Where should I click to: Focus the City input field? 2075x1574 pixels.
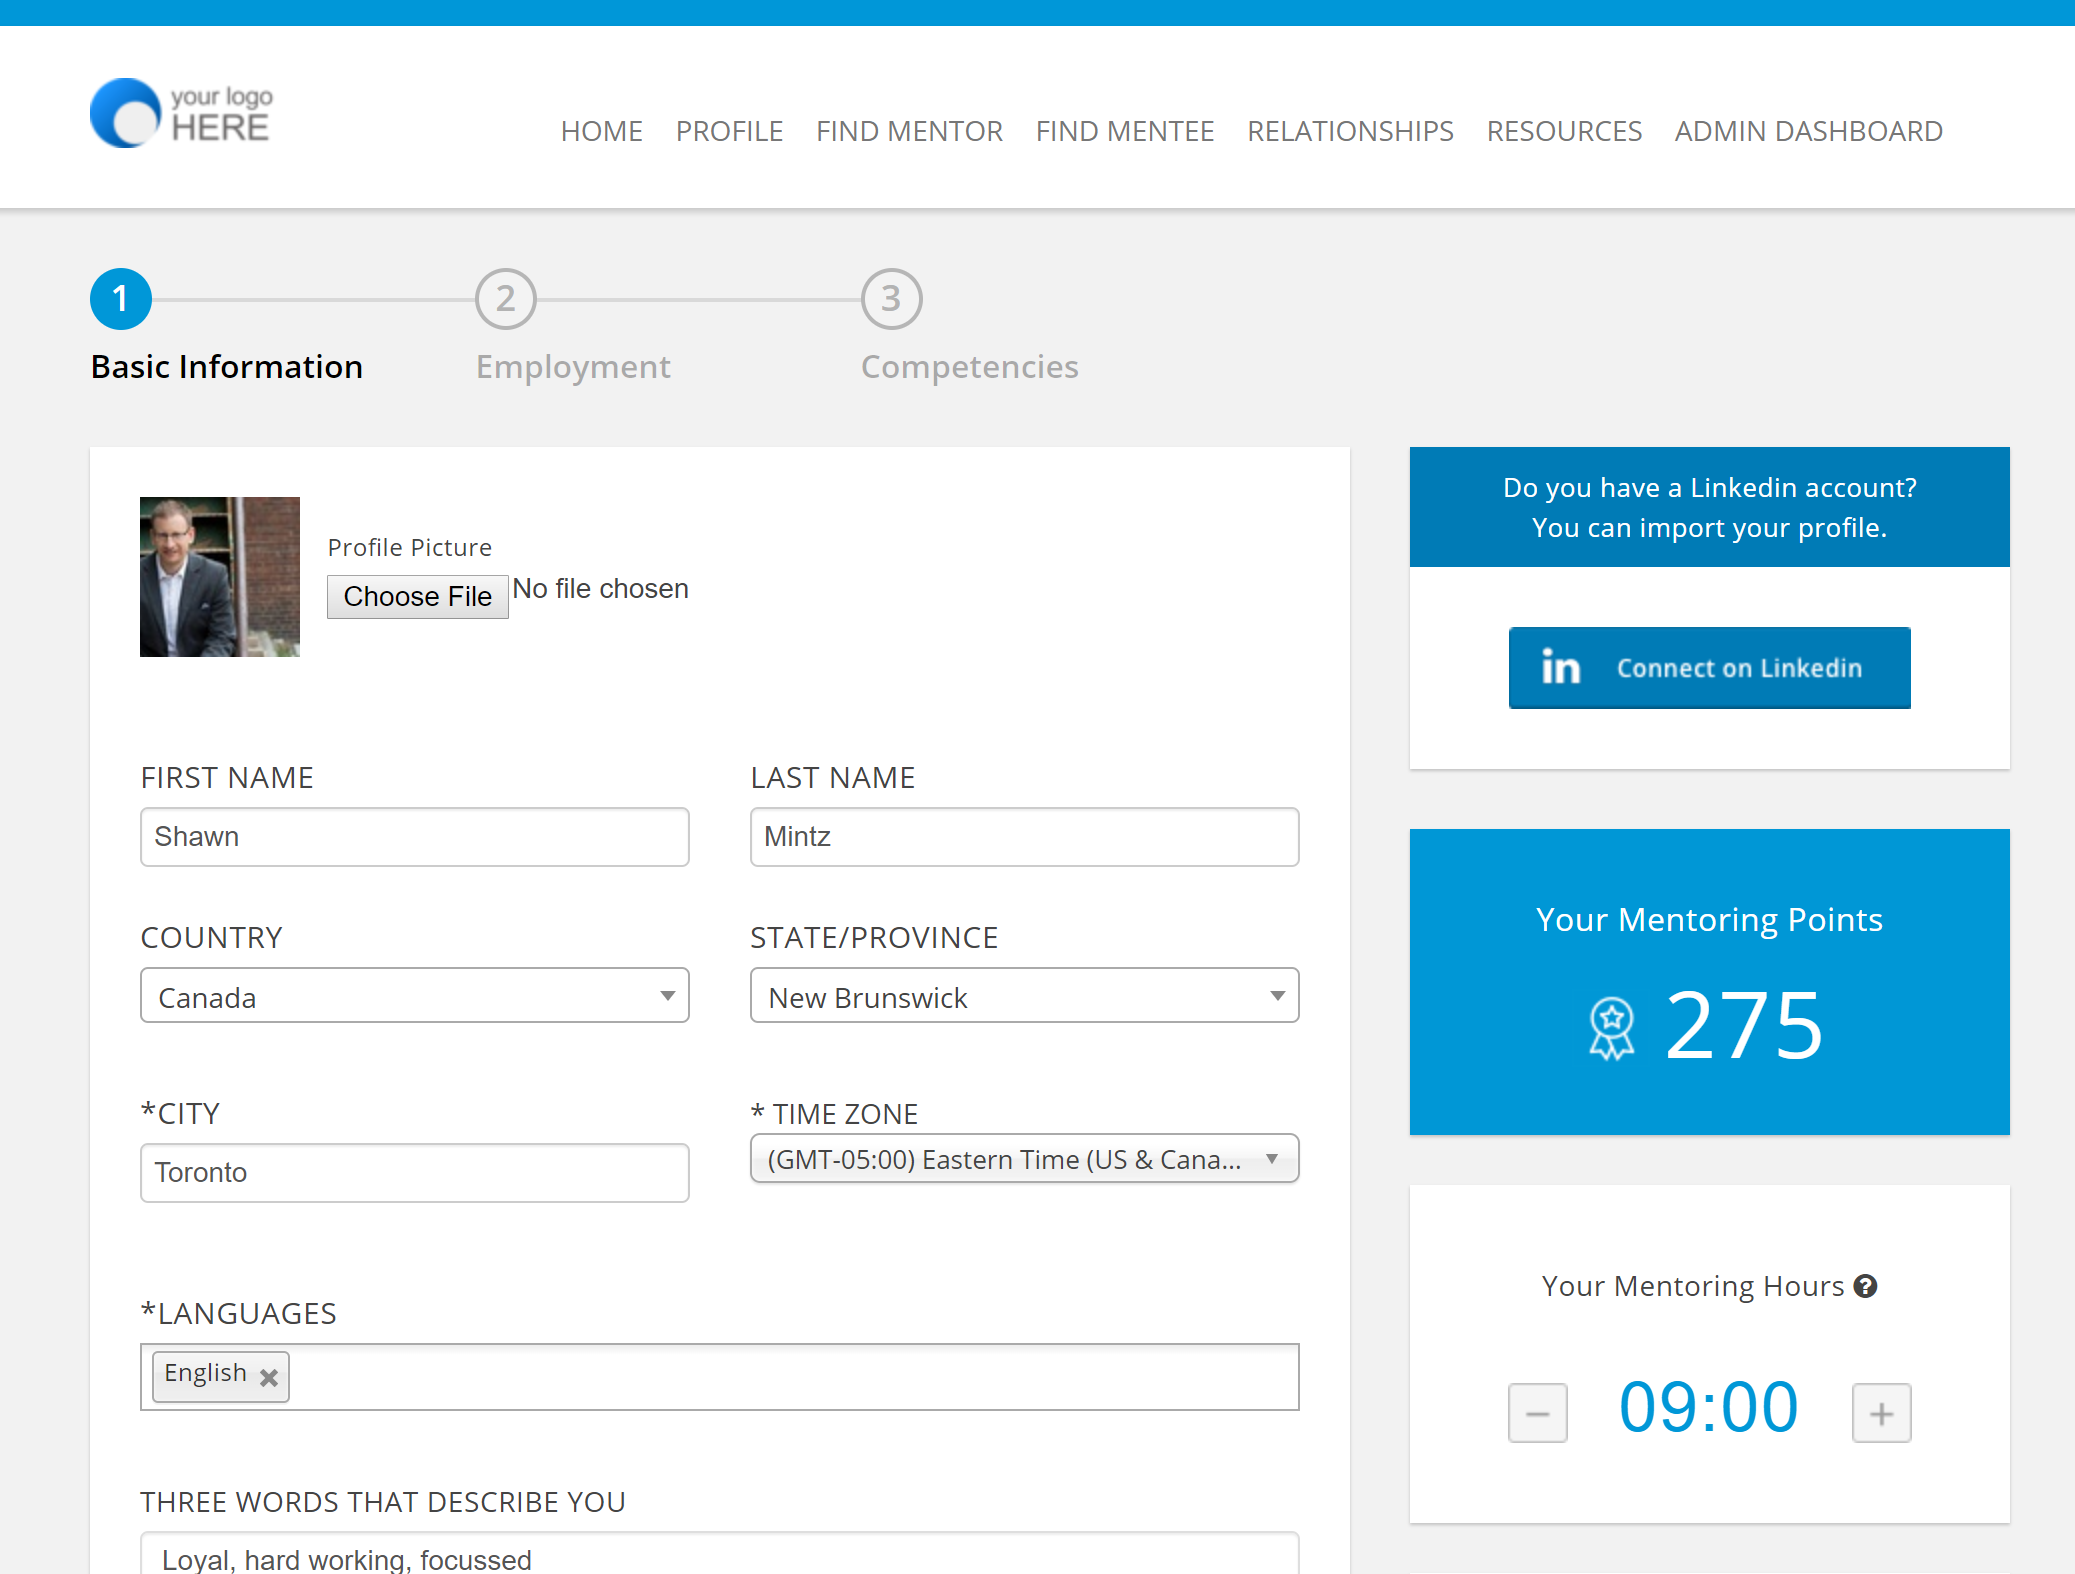tap(415, 1173)
